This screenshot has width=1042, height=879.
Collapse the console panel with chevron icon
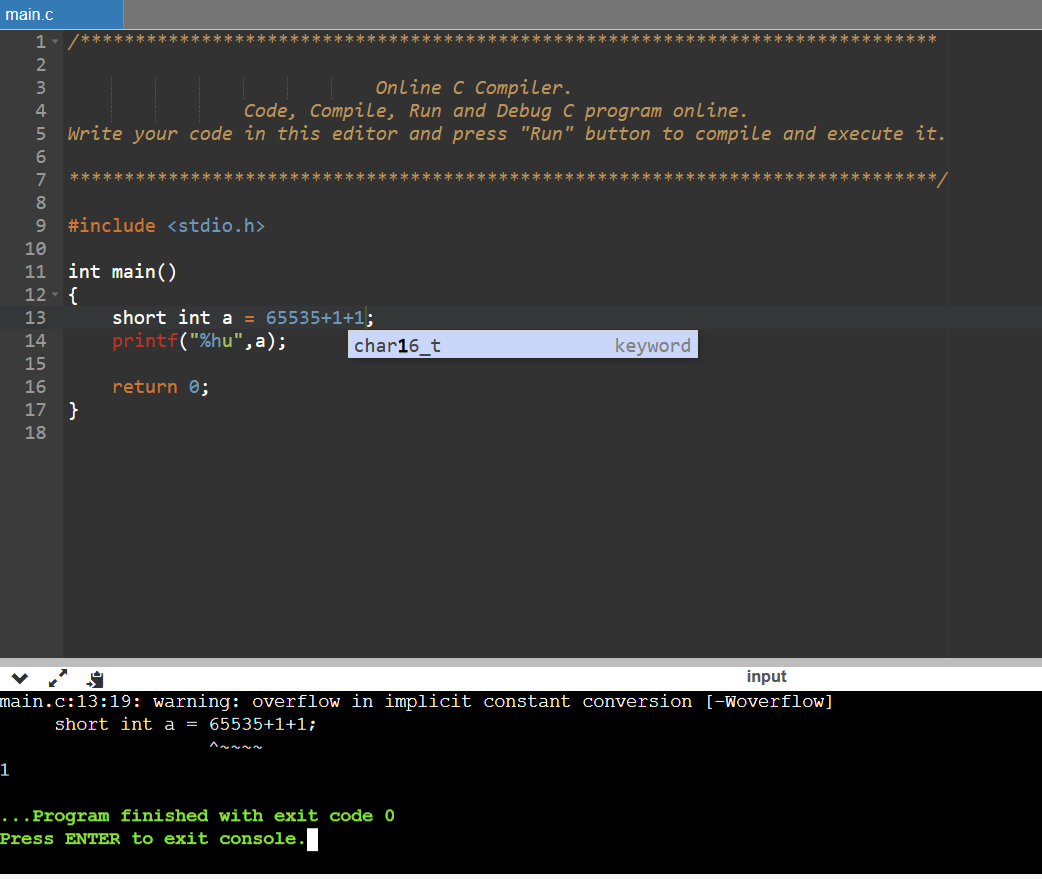(x=20, y=678)
